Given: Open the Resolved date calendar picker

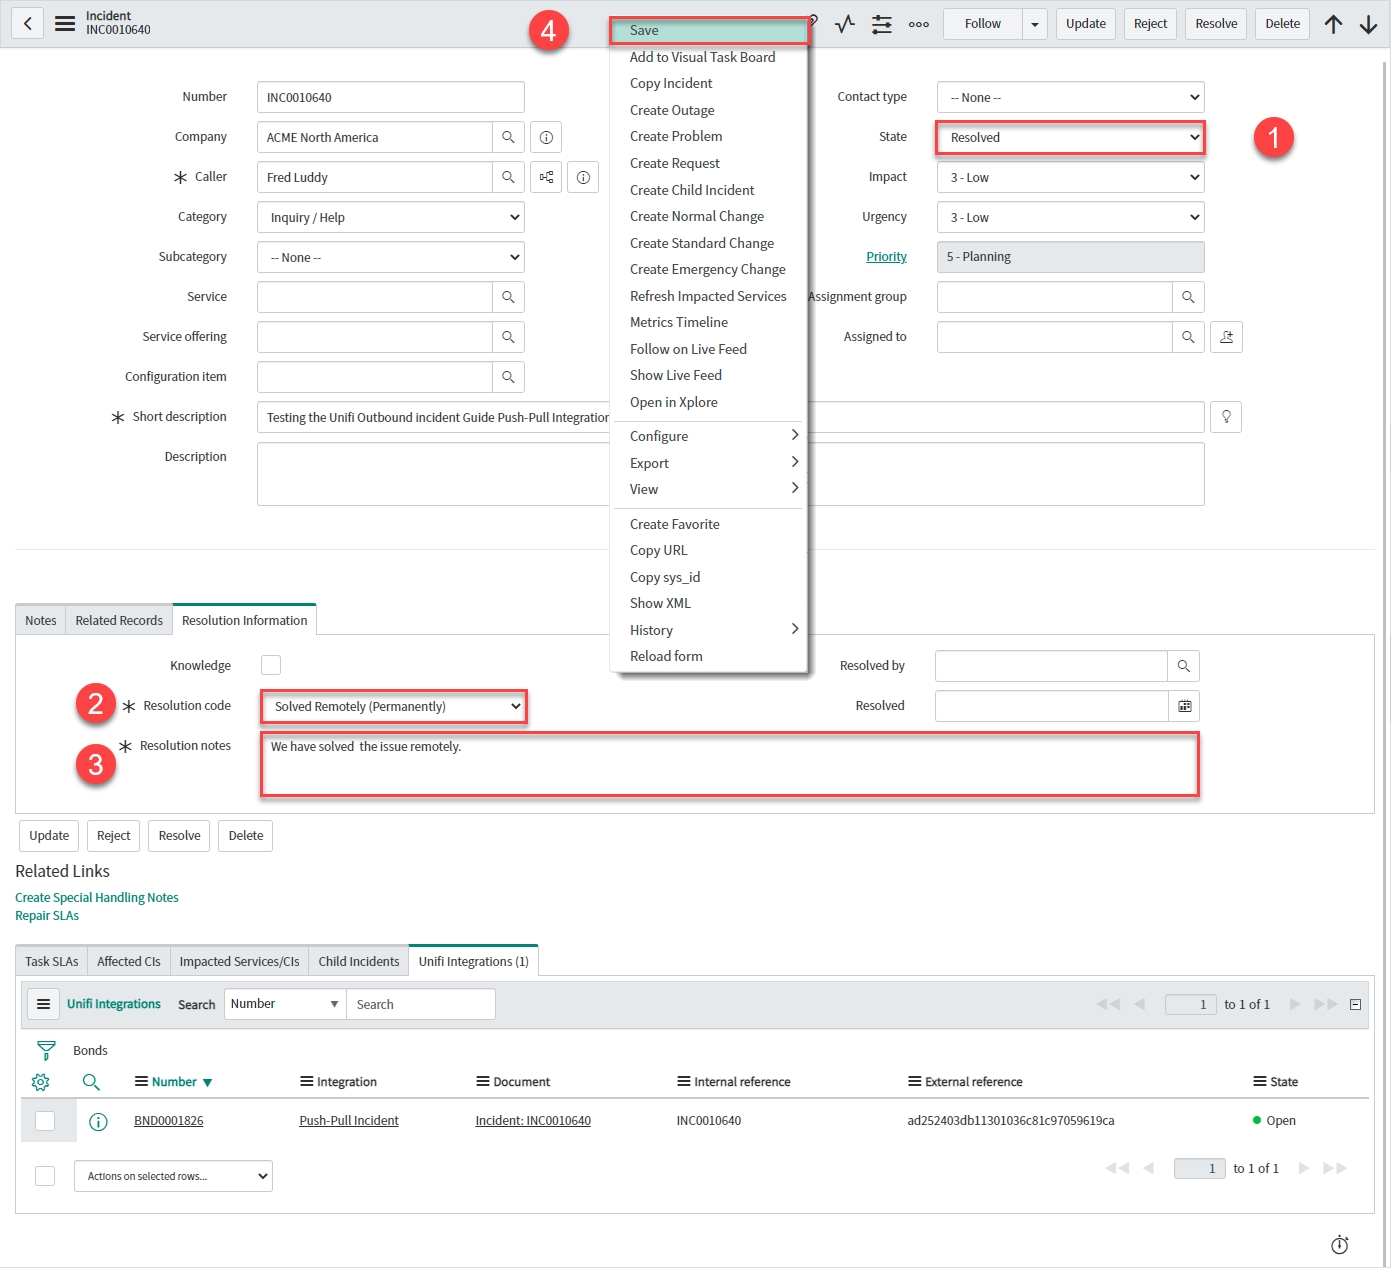Looking at the screenshot, I should tap(1184, 706).
